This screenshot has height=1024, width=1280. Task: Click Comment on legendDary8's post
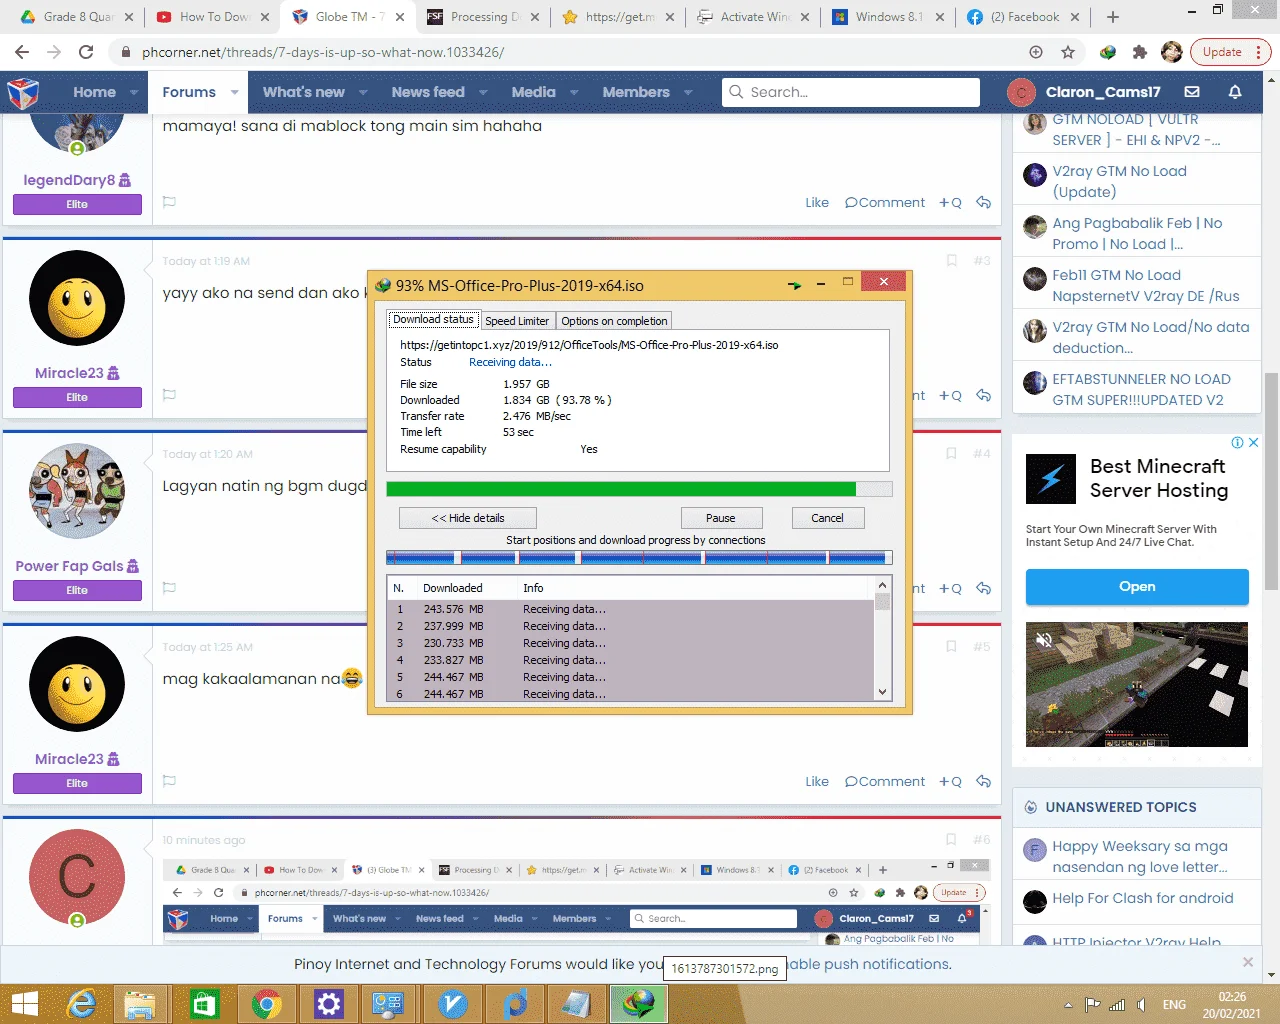click(885, 202)
